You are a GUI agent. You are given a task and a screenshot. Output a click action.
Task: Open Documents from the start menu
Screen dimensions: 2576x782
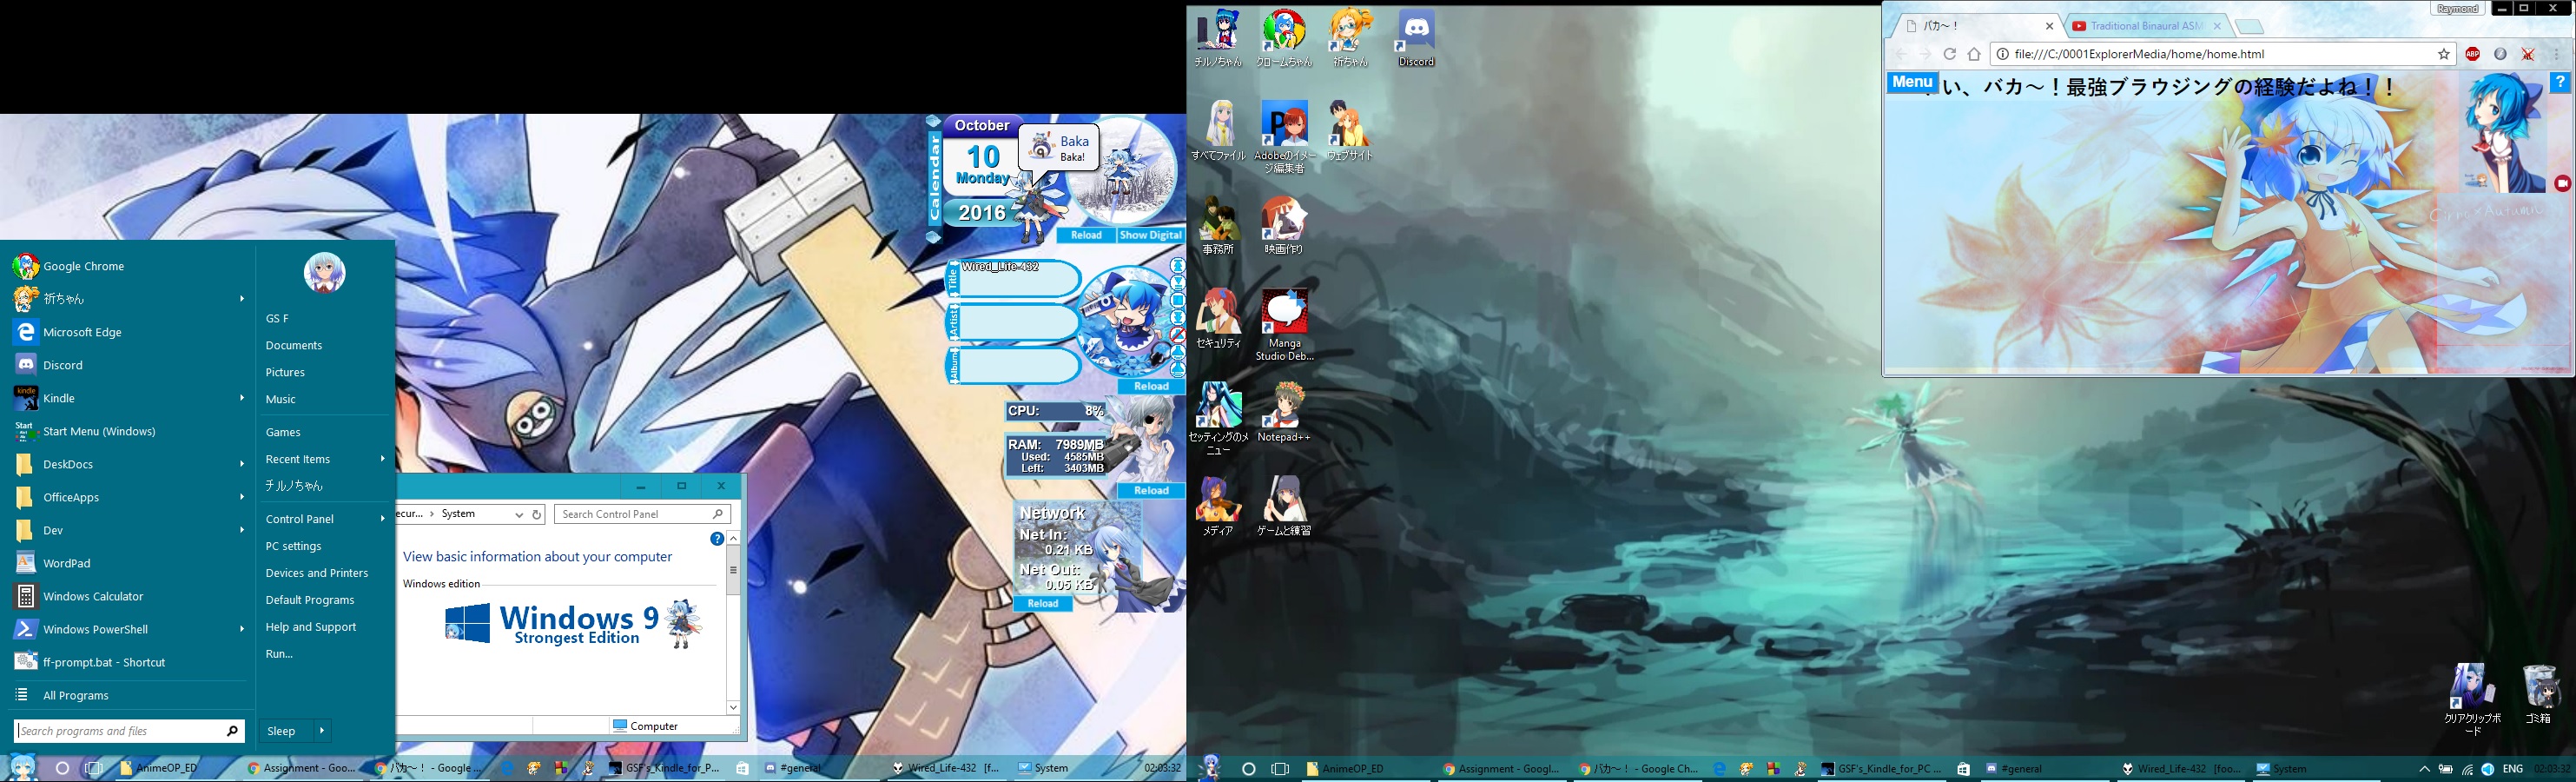tap(294, 345)
